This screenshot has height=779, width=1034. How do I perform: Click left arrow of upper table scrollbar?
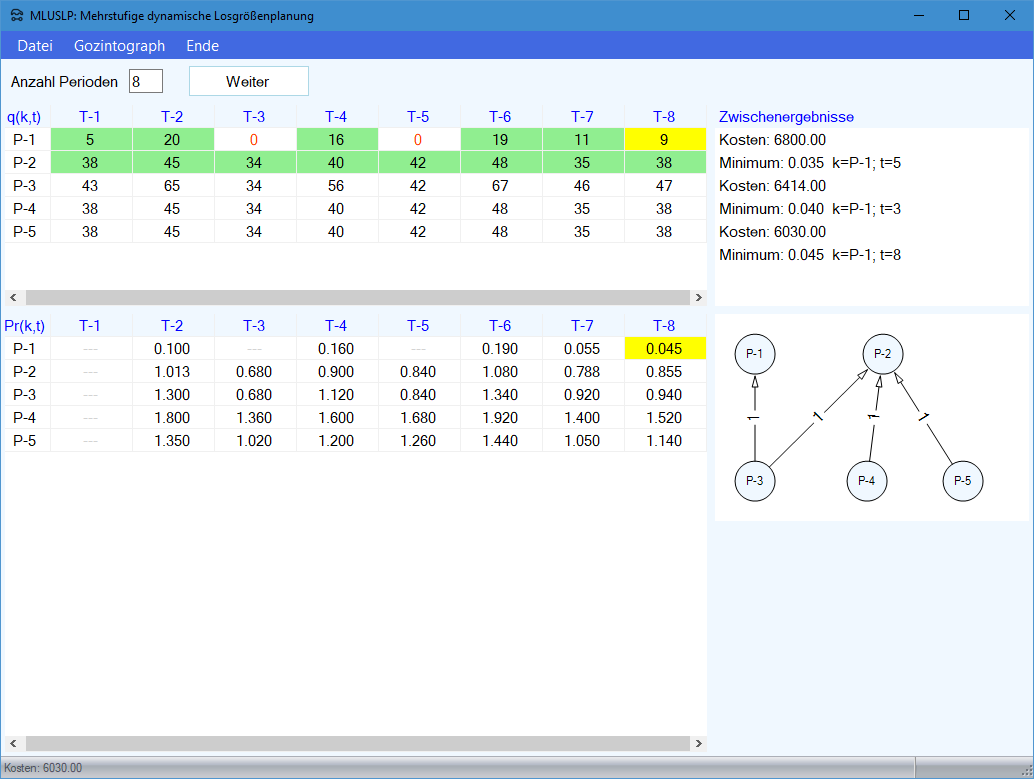(x=13, y=298)
